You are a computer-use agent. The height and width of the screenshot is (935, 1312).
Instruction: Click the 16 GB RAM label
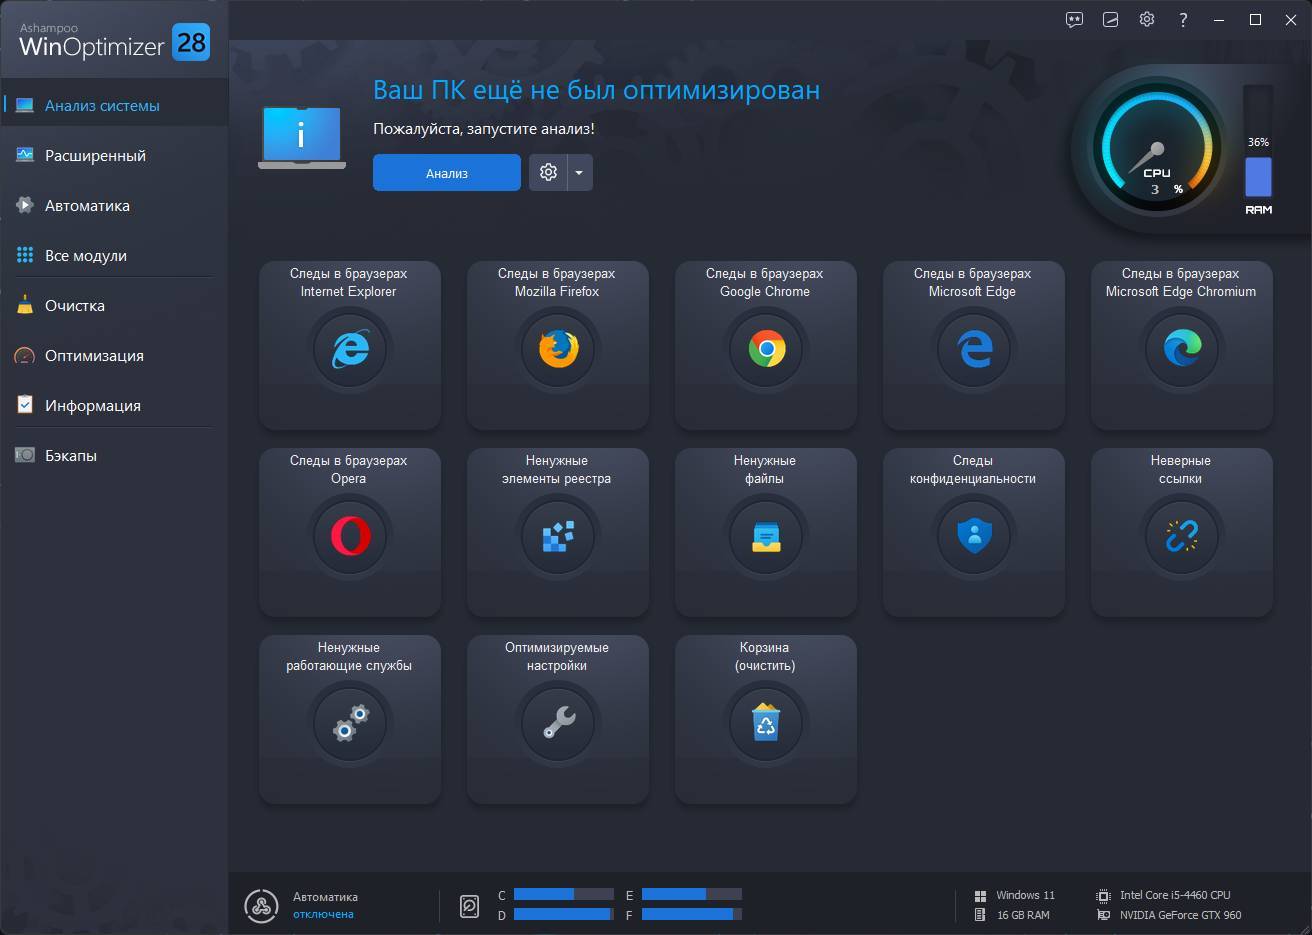[1023, 915]
